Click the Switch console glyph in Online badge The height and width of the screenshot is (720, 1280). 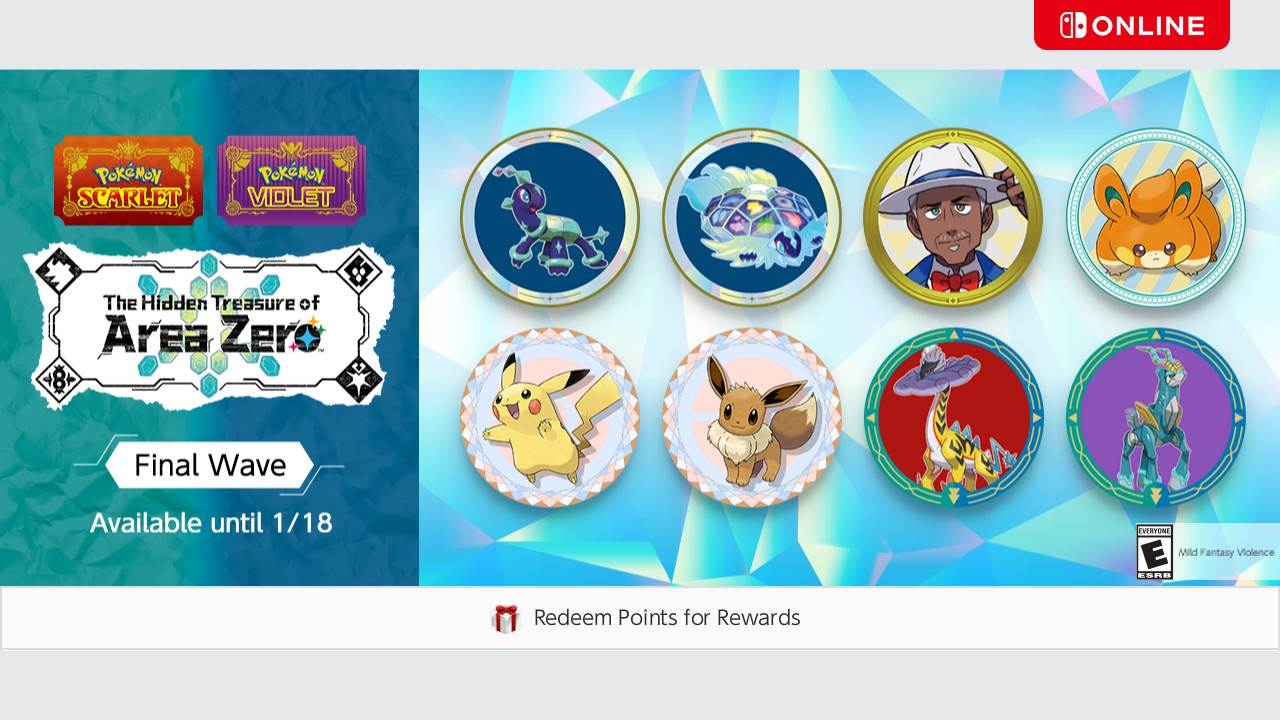coord(1073,25)
